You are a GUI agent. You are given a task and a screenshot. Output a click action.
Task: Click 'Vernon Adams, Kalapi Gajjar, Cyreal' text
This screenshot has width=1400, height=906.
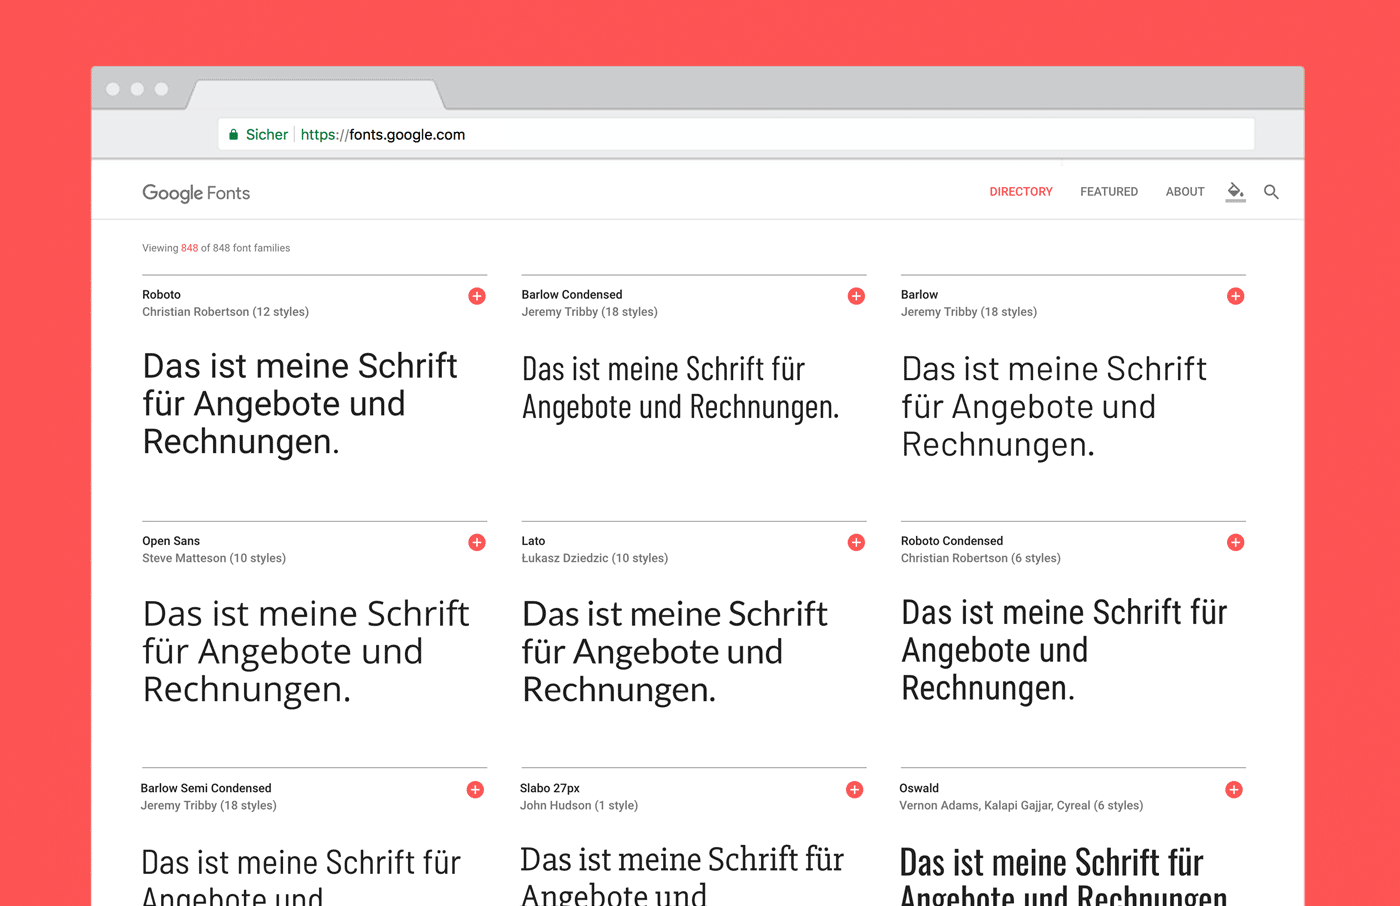(x=995, y=805)
